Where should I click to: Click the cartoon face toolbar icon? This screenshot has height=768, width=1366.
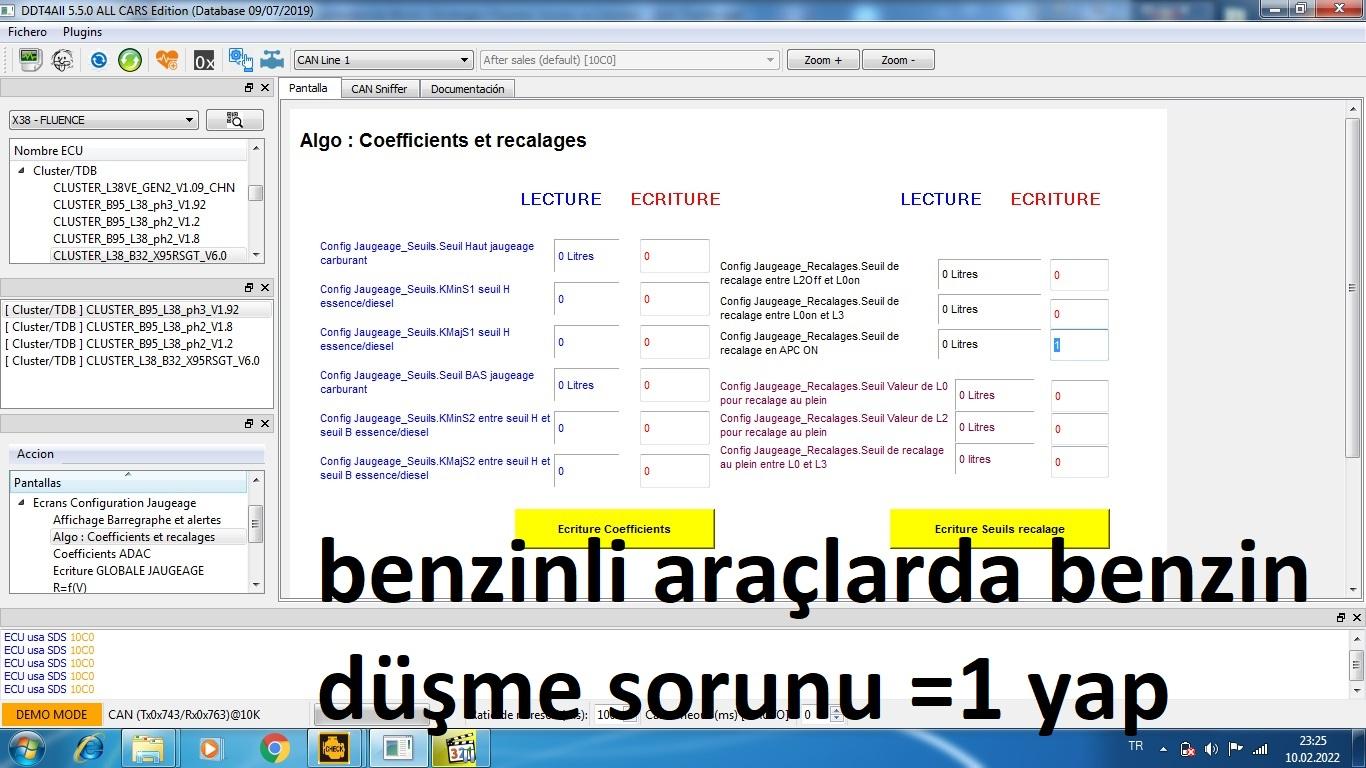coord(62,60)
